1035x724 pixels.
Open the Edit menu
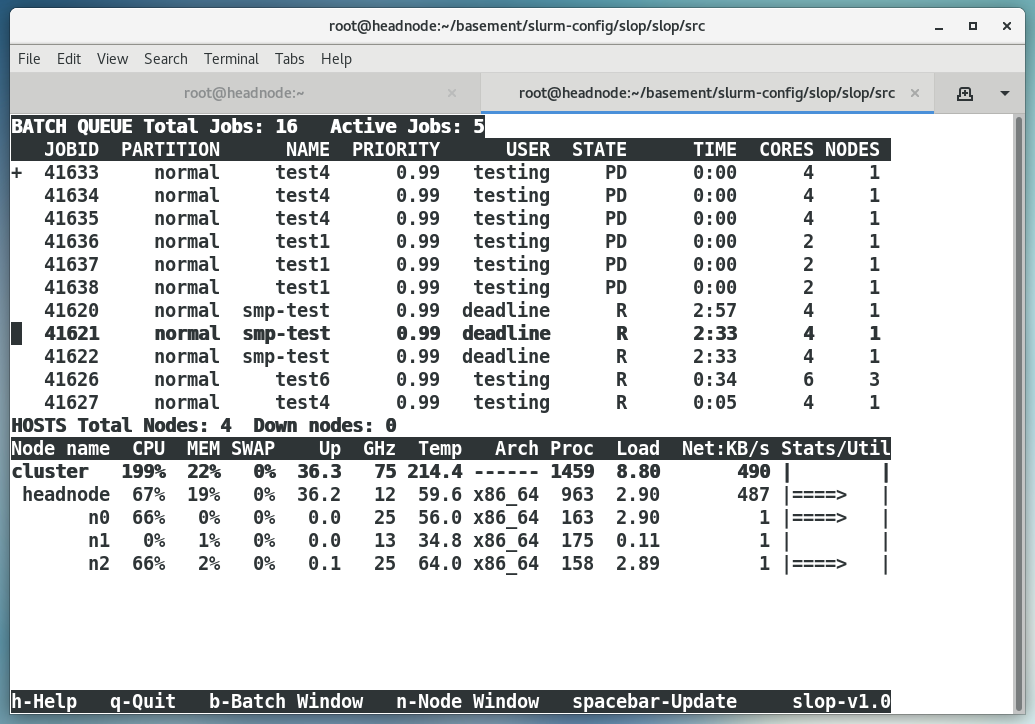69,59
